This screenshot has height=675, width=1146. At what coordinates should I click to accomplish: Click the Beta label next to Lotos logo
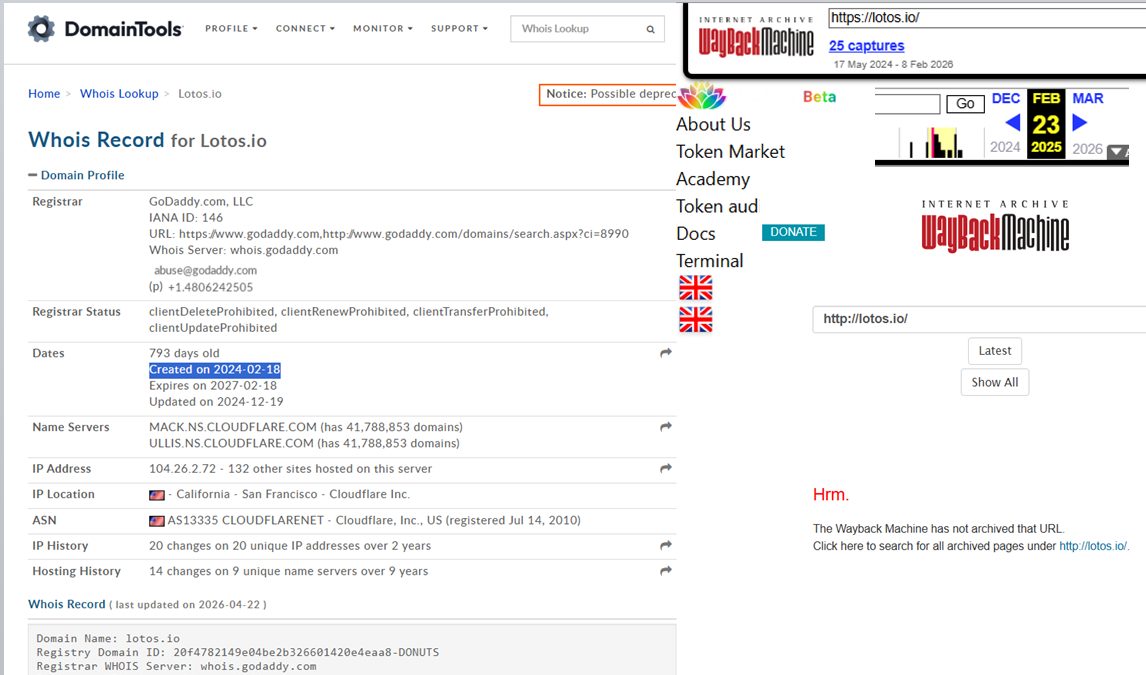coord(819,96)
